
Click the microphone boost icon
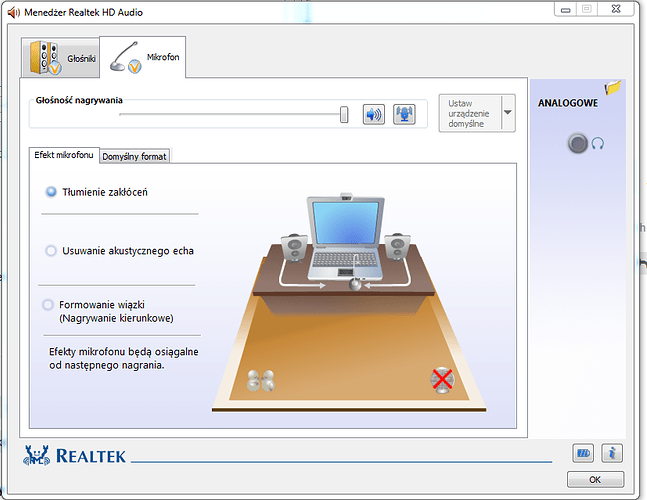point(405,114)
